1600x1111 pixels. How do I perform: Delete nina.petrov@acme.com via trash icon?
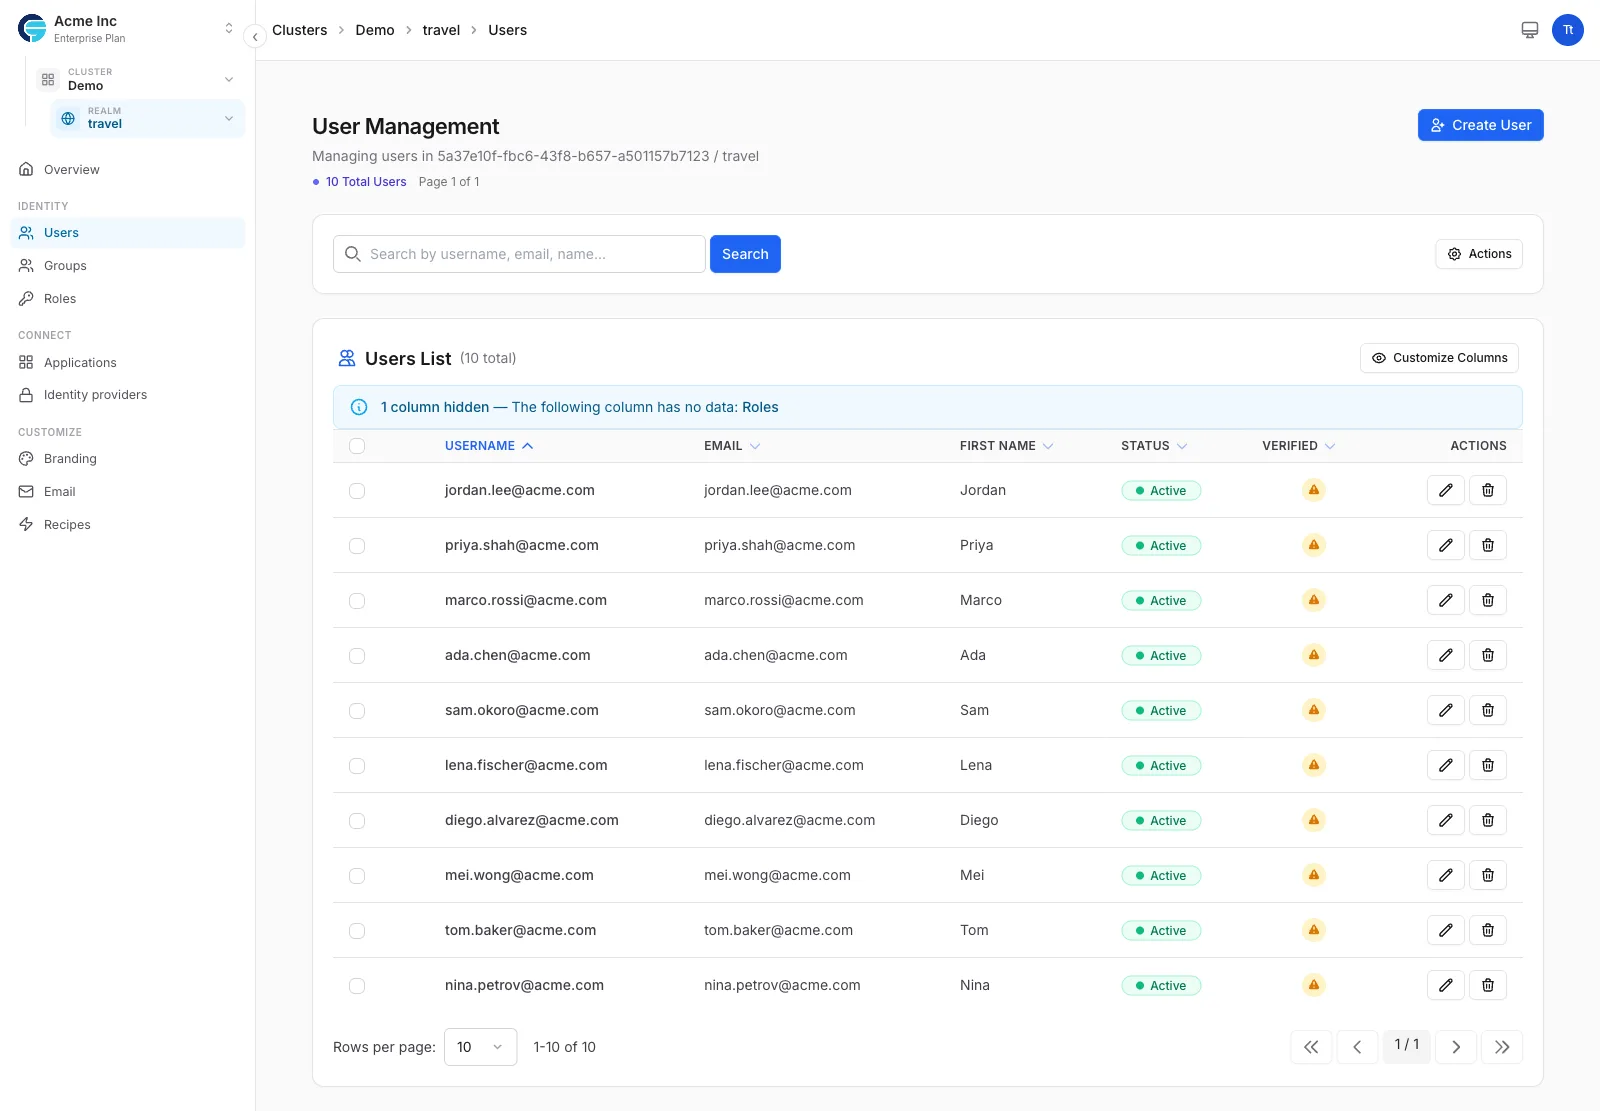point(1488,985)
